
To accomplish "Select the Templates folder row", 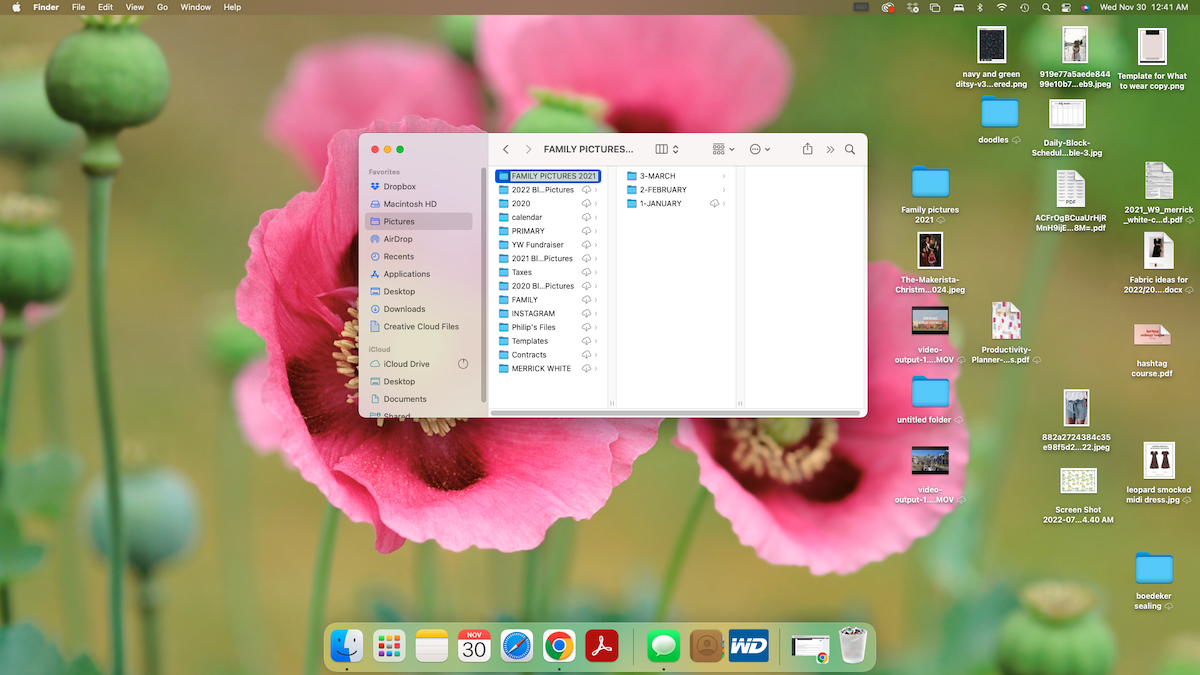I will (548, 341).
